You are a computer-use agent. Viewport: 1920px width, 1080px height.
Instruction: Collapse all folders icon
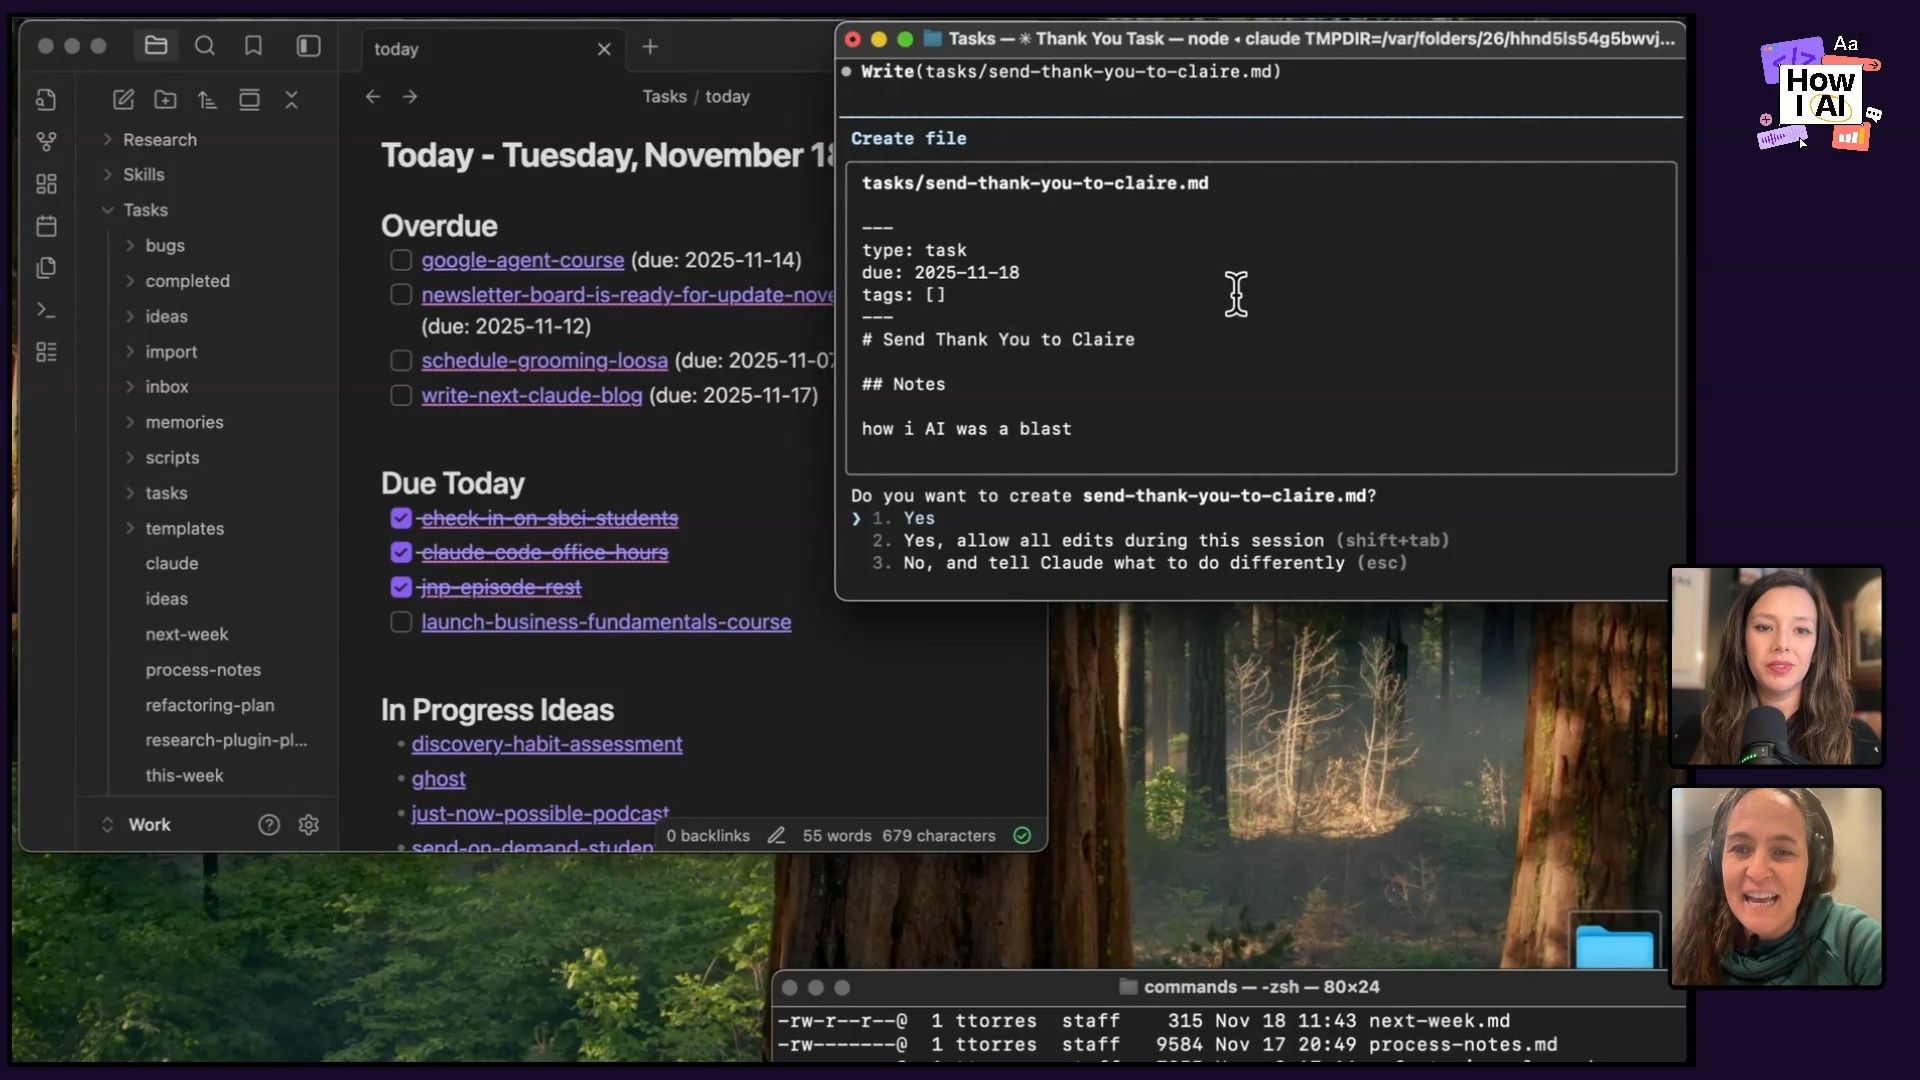coord(291,100)
